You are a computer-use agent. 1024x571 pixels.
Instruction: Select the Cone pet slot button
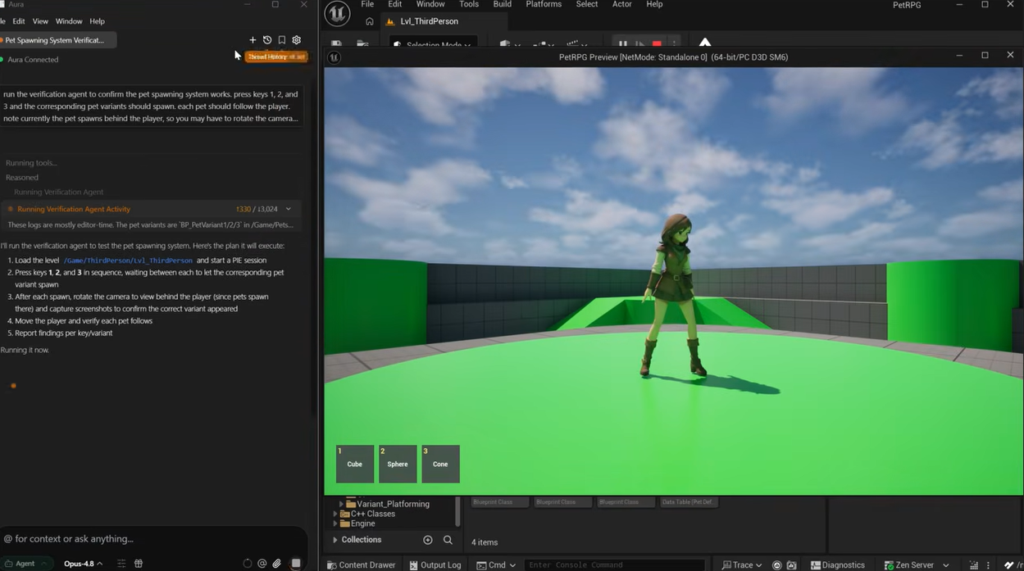(440, 464)
